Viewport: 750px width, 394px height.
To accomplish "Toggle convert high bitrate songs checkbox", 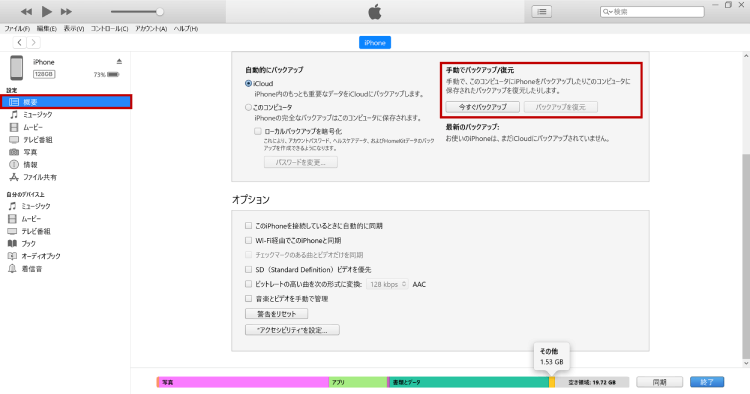I will click(248, 284).
